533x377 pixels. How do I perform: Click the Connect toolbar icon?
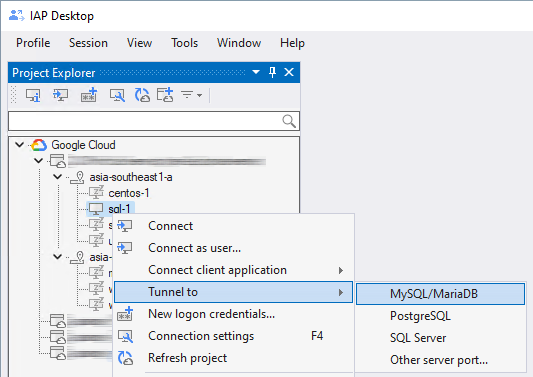click(x=61, y=95)
